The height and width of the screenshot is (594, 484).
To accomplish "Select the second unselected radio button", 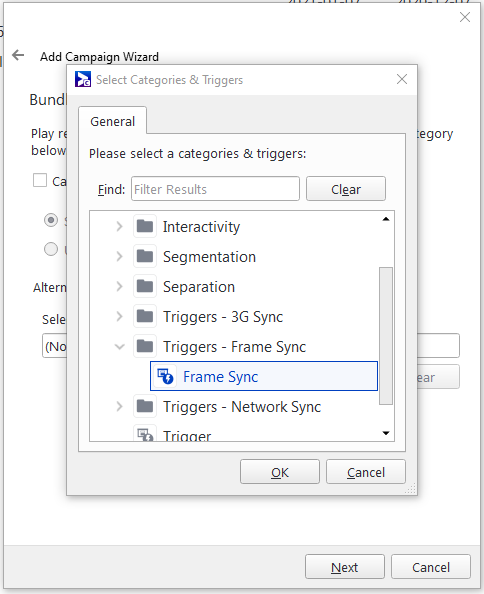I will point(51,249).
